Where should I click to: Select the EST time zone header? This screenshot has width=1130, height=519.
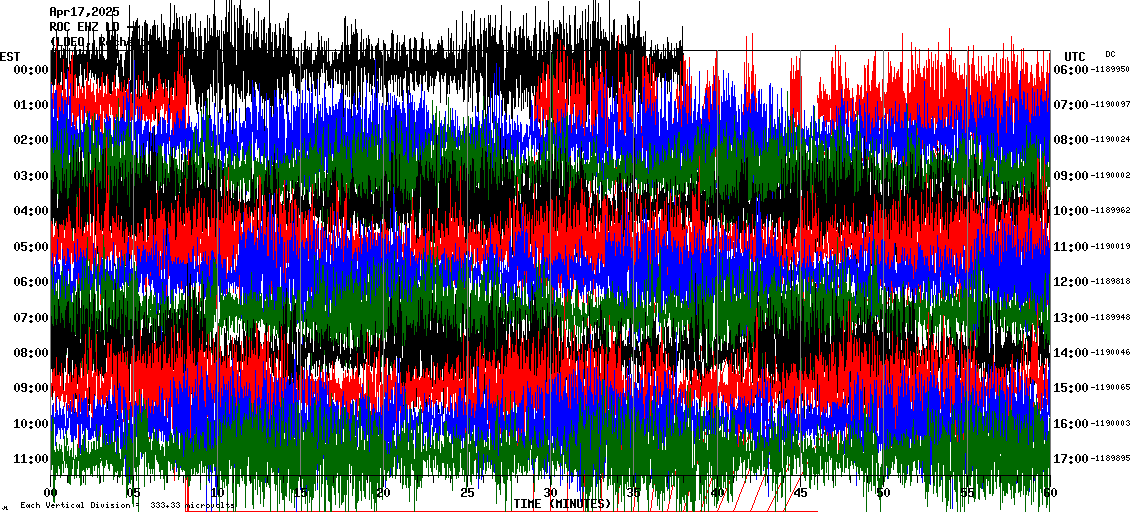[x=10, y=56]
